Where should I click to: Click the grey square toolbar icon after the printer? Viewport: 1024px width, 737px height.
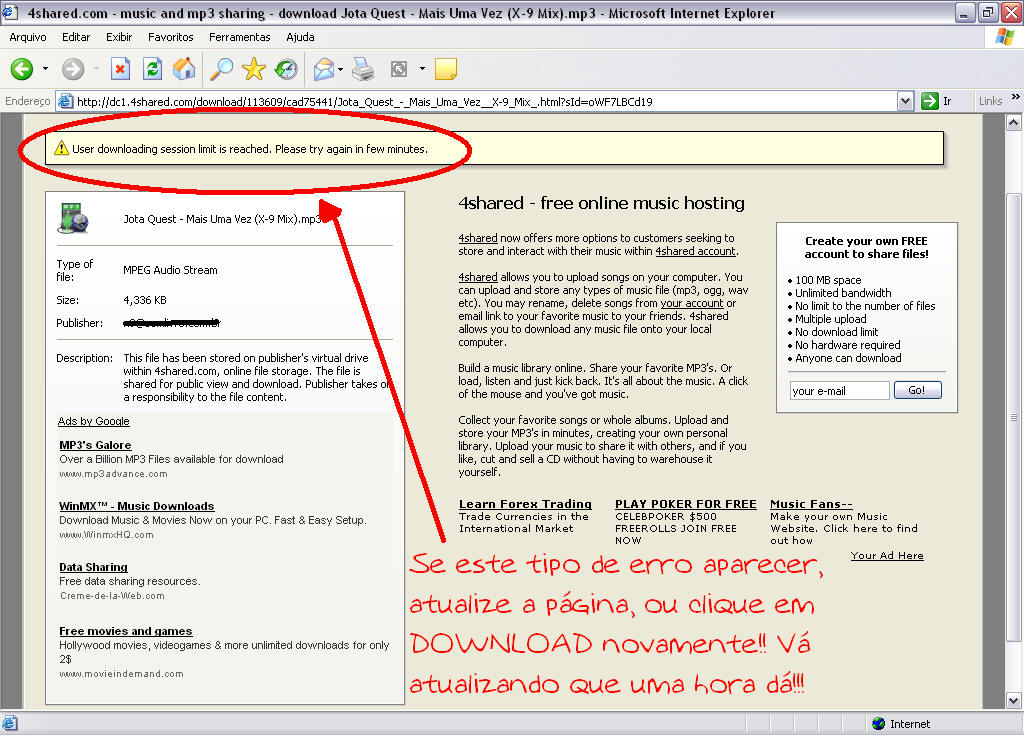398,69
